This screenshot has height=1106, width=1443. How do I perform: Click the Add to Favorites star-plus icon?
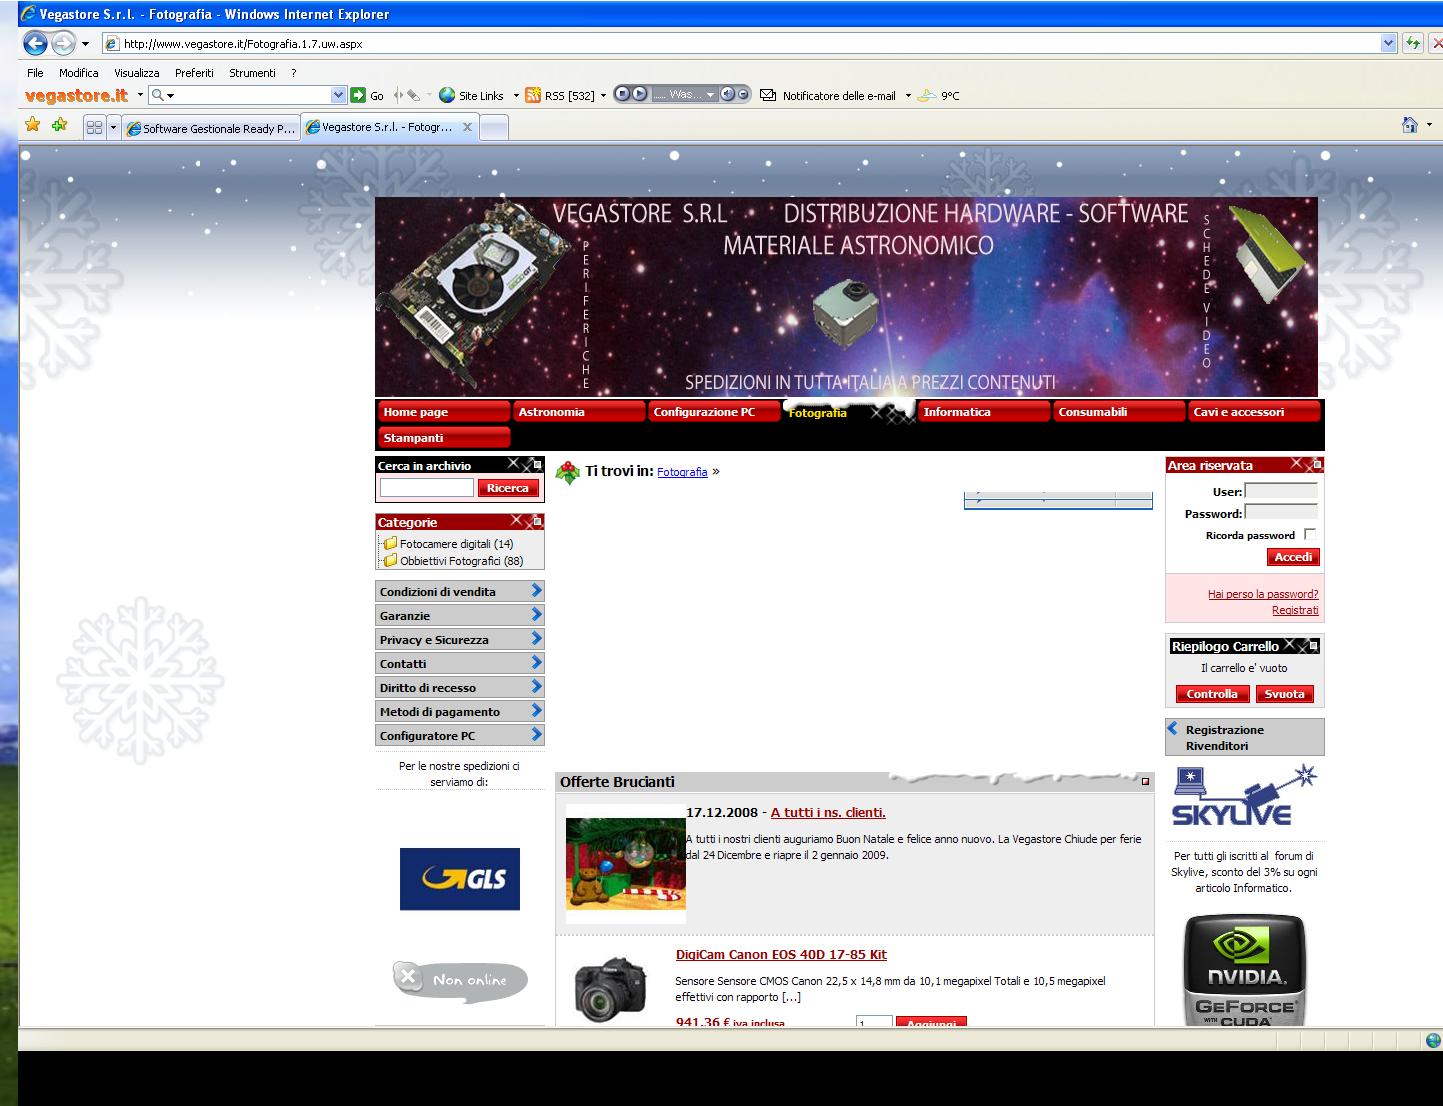[x=60, y=125]
